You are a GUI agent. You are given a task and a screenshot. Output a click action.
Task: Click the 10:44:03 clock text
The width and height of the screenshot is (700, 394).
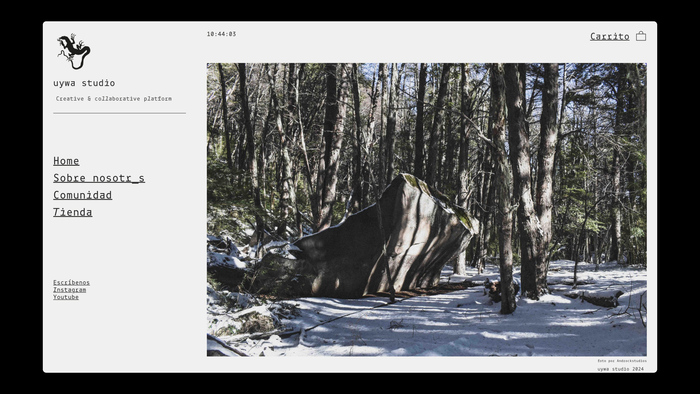point(221,34)
